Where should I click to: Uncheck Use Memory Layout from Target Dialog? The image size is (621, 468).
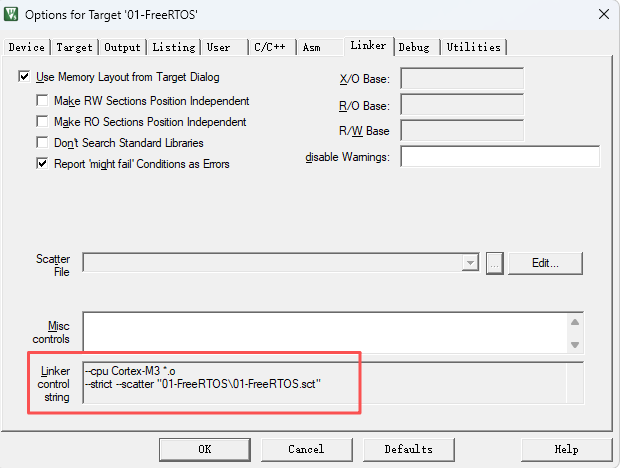pyautogui.click(x=24, y=76)
